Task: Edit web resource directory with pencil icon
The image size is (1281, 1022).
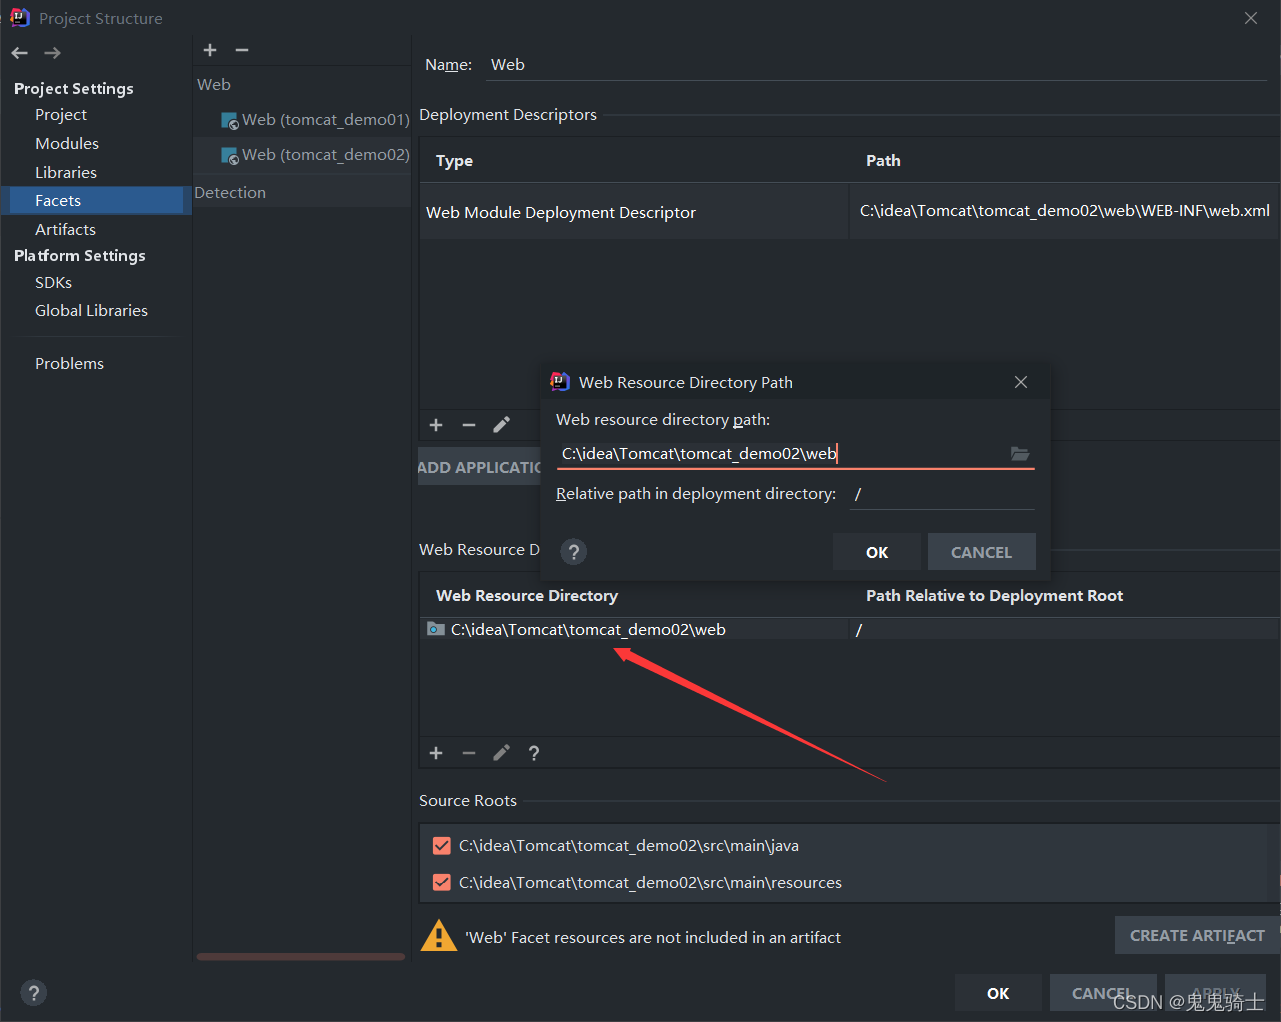Action: (502, 753)
